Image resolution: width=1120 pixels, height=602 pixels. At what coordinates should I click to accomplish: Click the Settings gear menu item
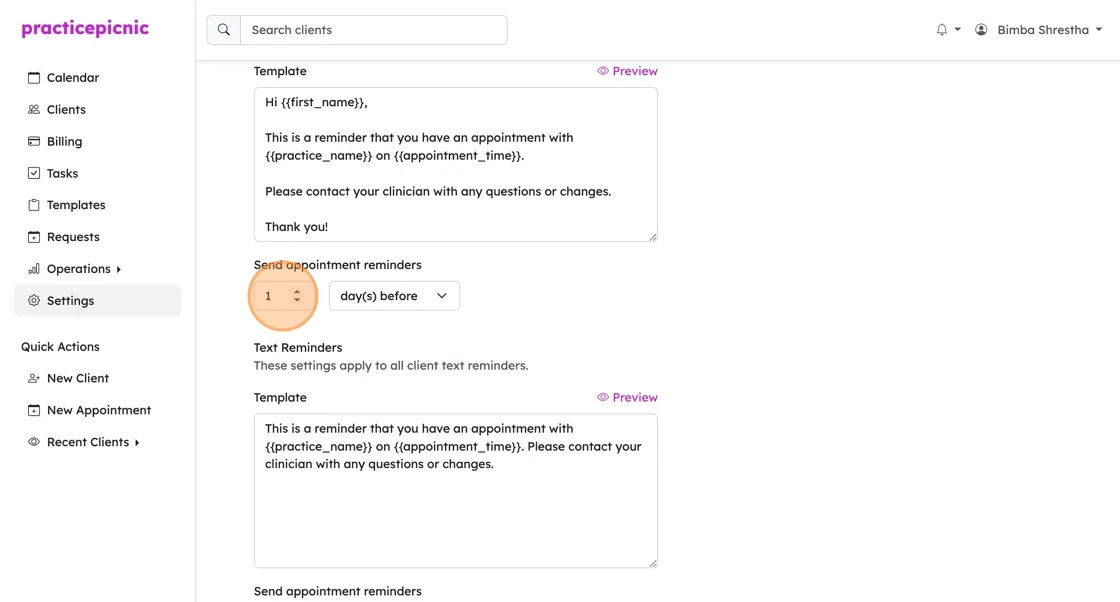(x=98, y=301)
